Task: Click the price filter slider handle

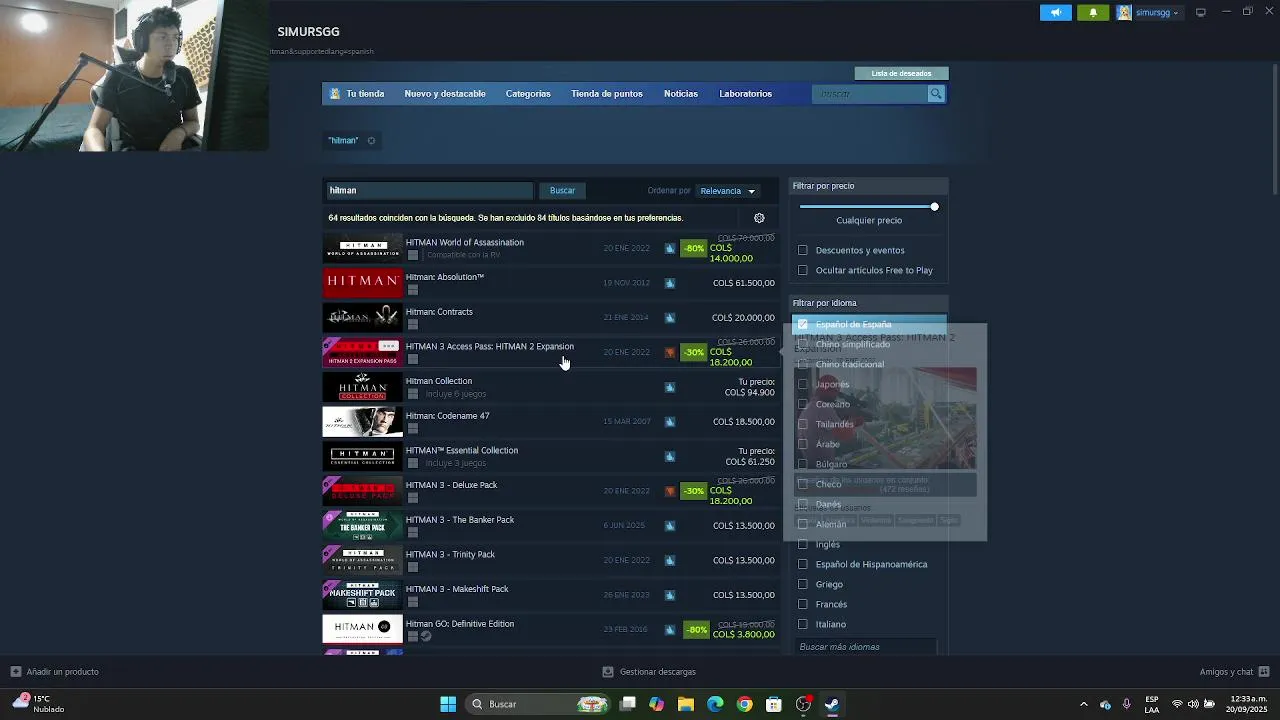Action: [934, 207]
